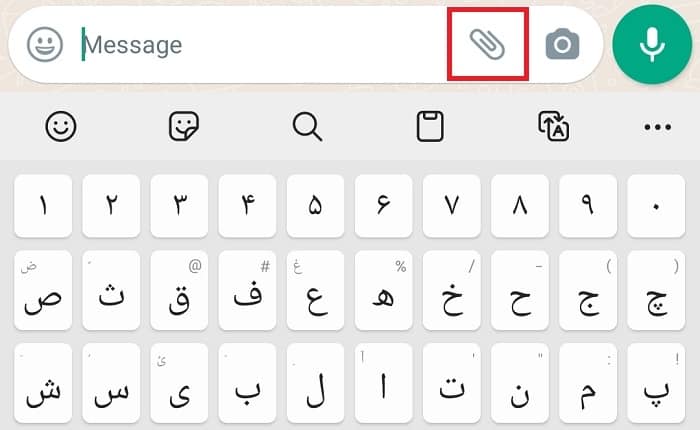Viewport: 700px width, 430px height.
Task: Open the keyboard clipboard
Action: tap(430, 126)
